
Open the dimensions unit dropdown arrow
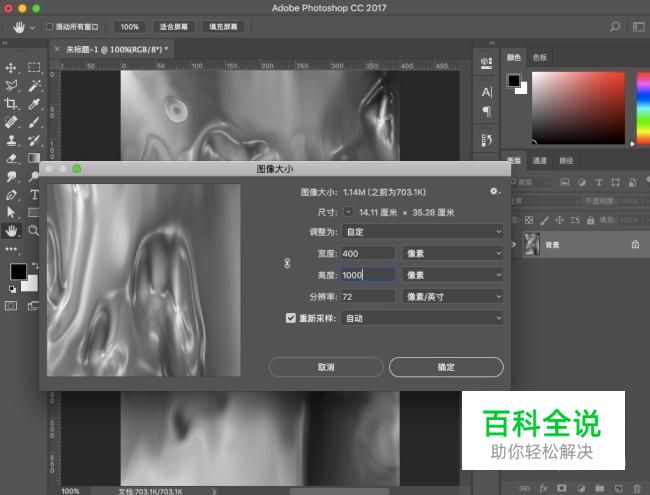click(x=348, y=212)
